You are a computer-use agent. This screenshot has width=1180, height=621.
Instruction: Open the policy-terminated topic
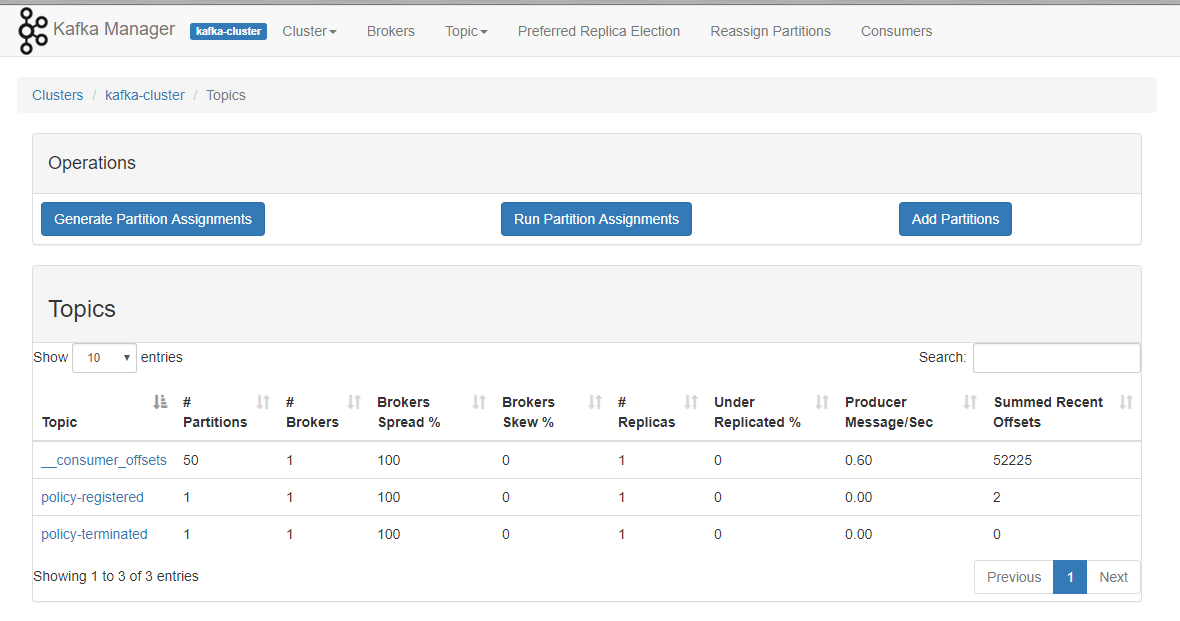tap(94, 534)
